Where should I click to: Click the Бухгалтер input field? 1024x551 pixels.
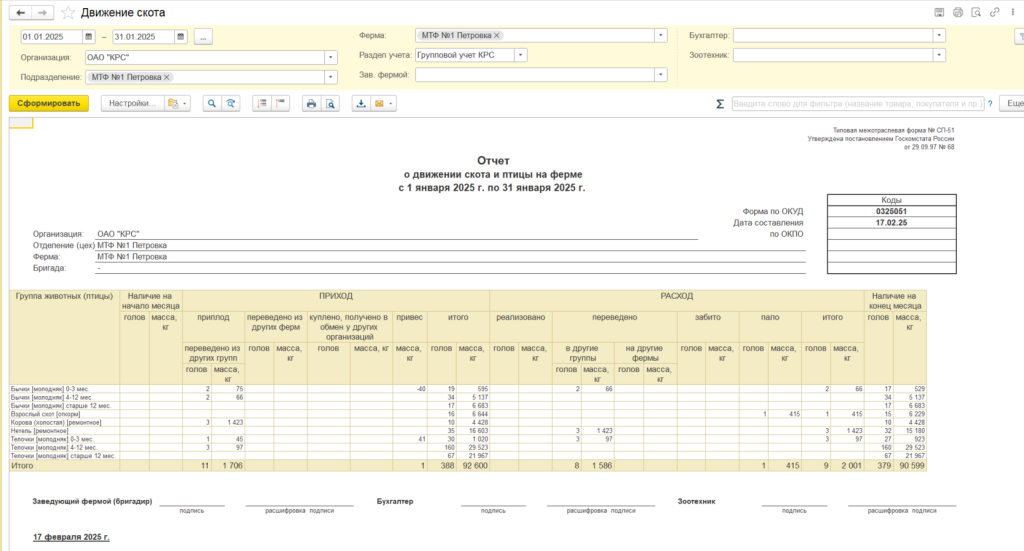click(833, 35)
